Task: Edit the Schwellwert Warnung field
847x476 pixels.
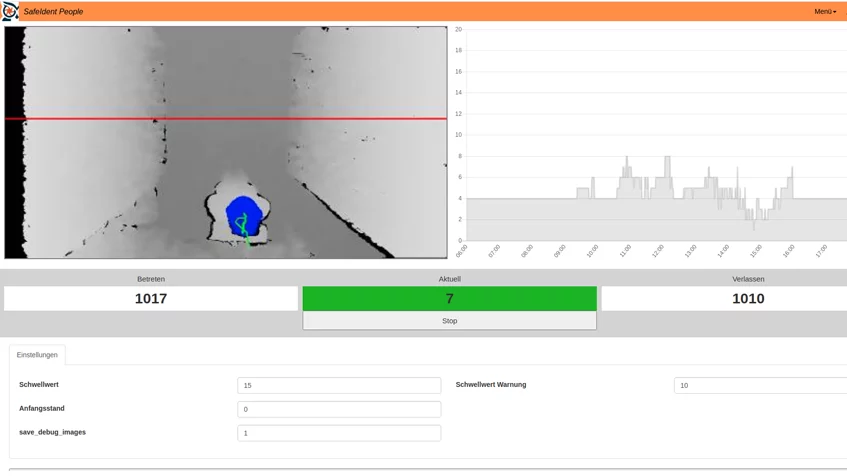Action: 760,385
